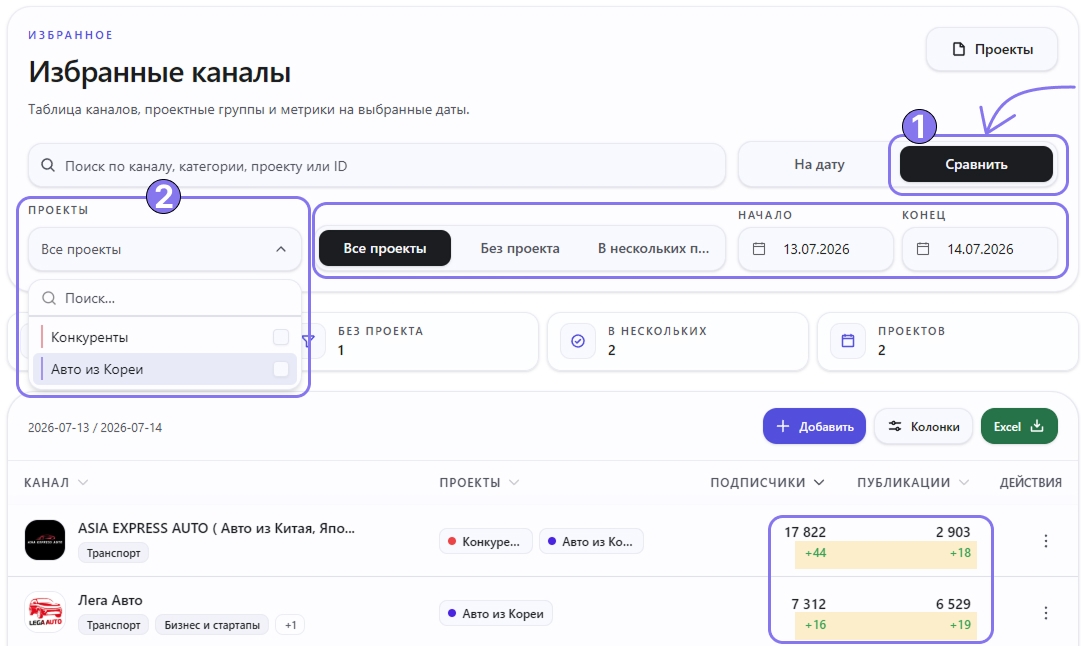Image resolution: width=1081 pixels, height=646 pixels.
Task: Click calendar icon in Начало date field
Action: point(759,249)
